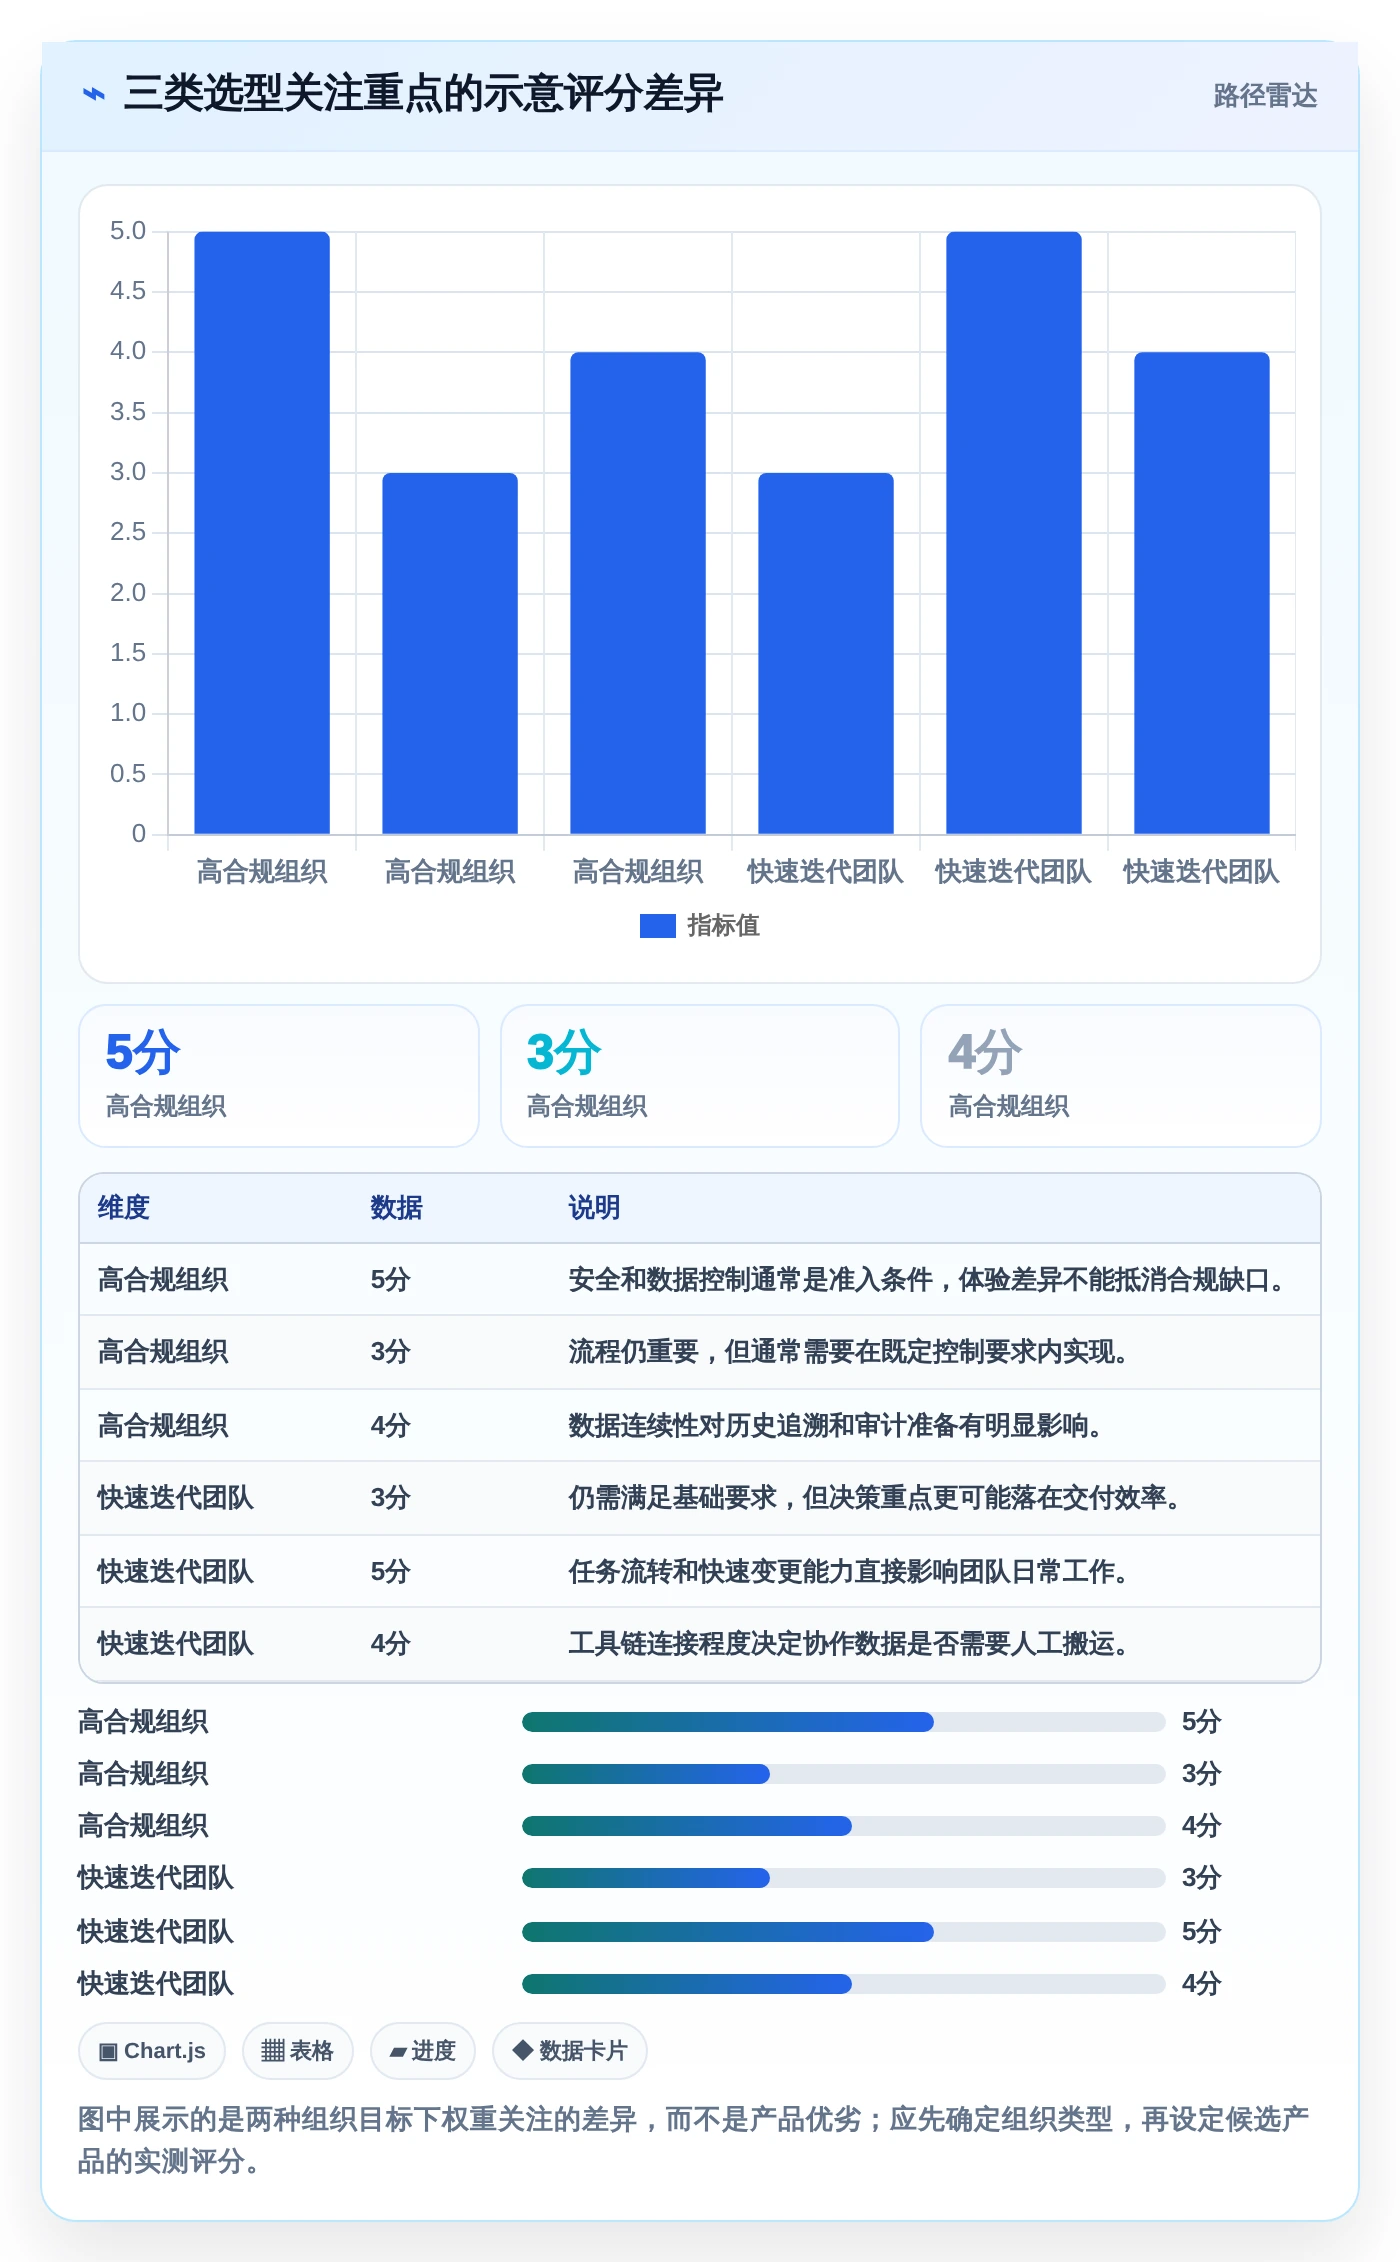Click the 高合规组织 bar reaching 4.0
This screenshot has width=1400, height=2262.
point(638,593)
